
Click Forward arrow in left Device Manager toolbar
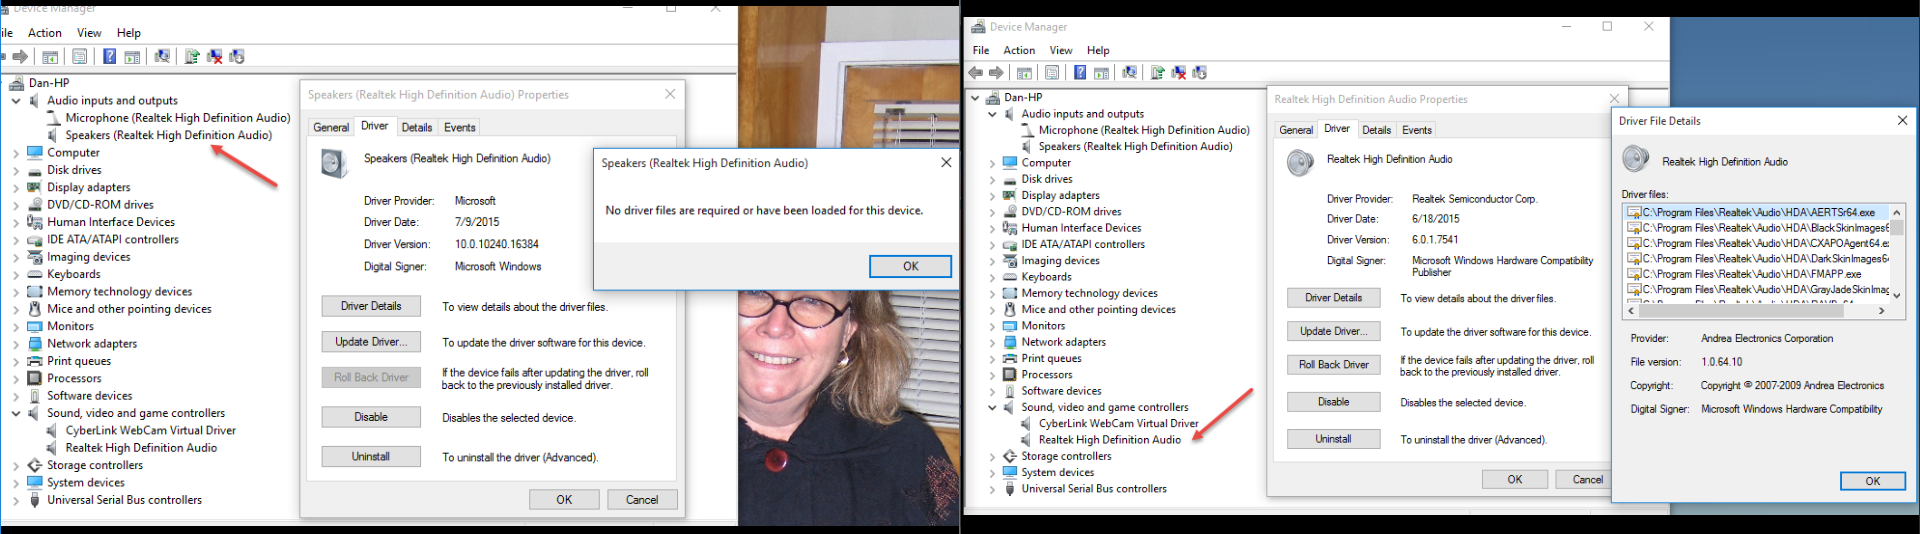coord(20,57)
